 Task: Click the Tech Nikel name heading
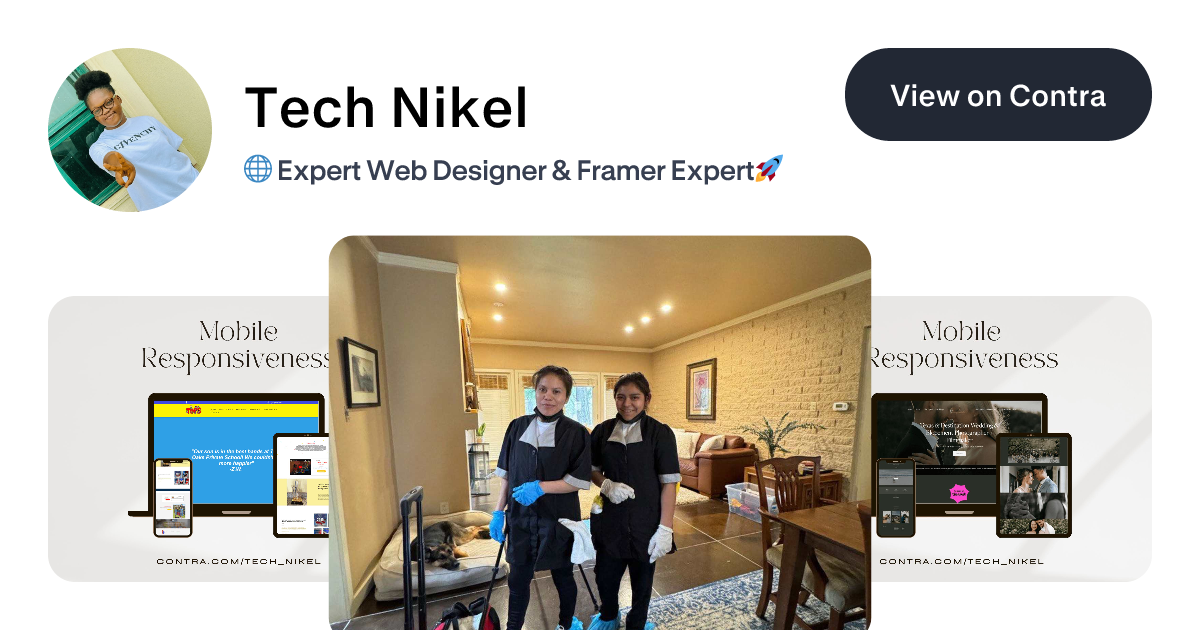coord(386,108)
